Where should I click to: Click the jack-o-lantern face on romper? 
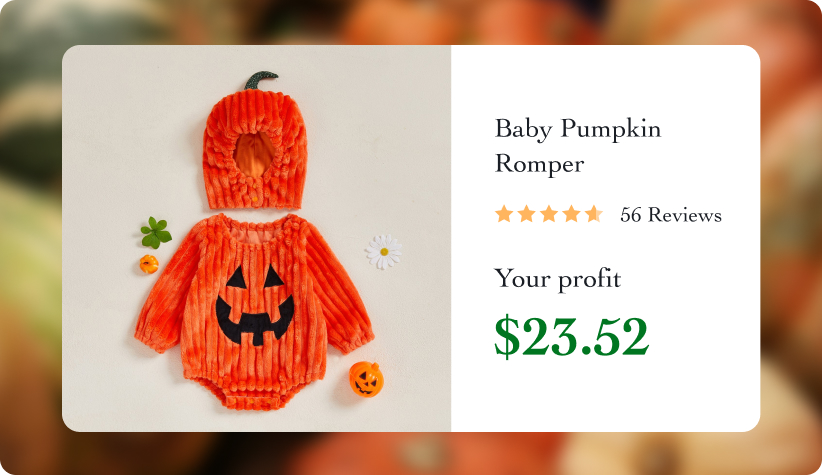255,305
